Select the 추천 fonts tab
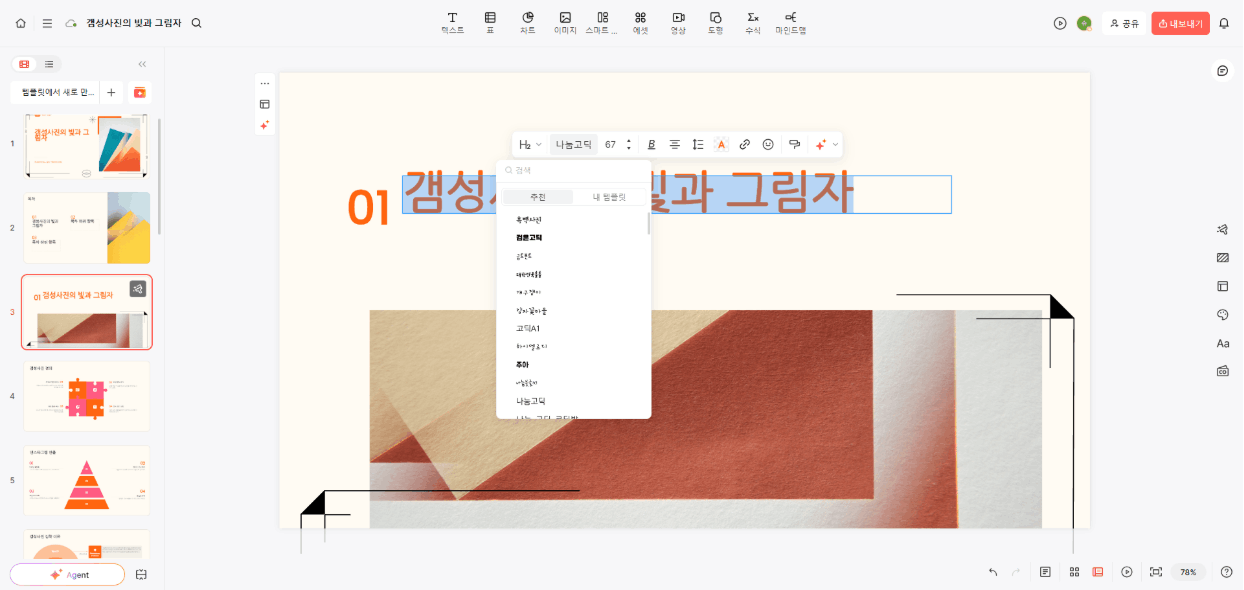The image size is (1244, 590). [x=538, y=197]
